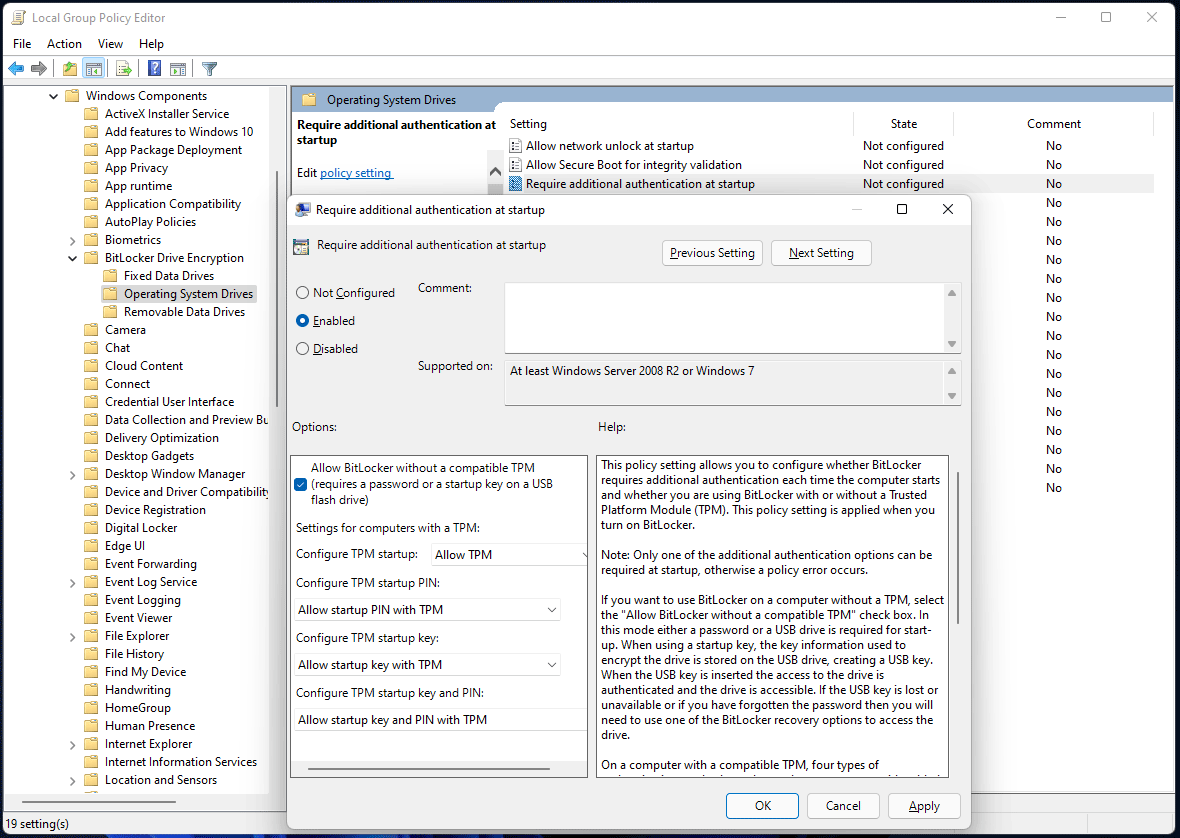The image size is (1180, 838).
Task: Select the App Privacy tree item
Action: pos(136,168)
